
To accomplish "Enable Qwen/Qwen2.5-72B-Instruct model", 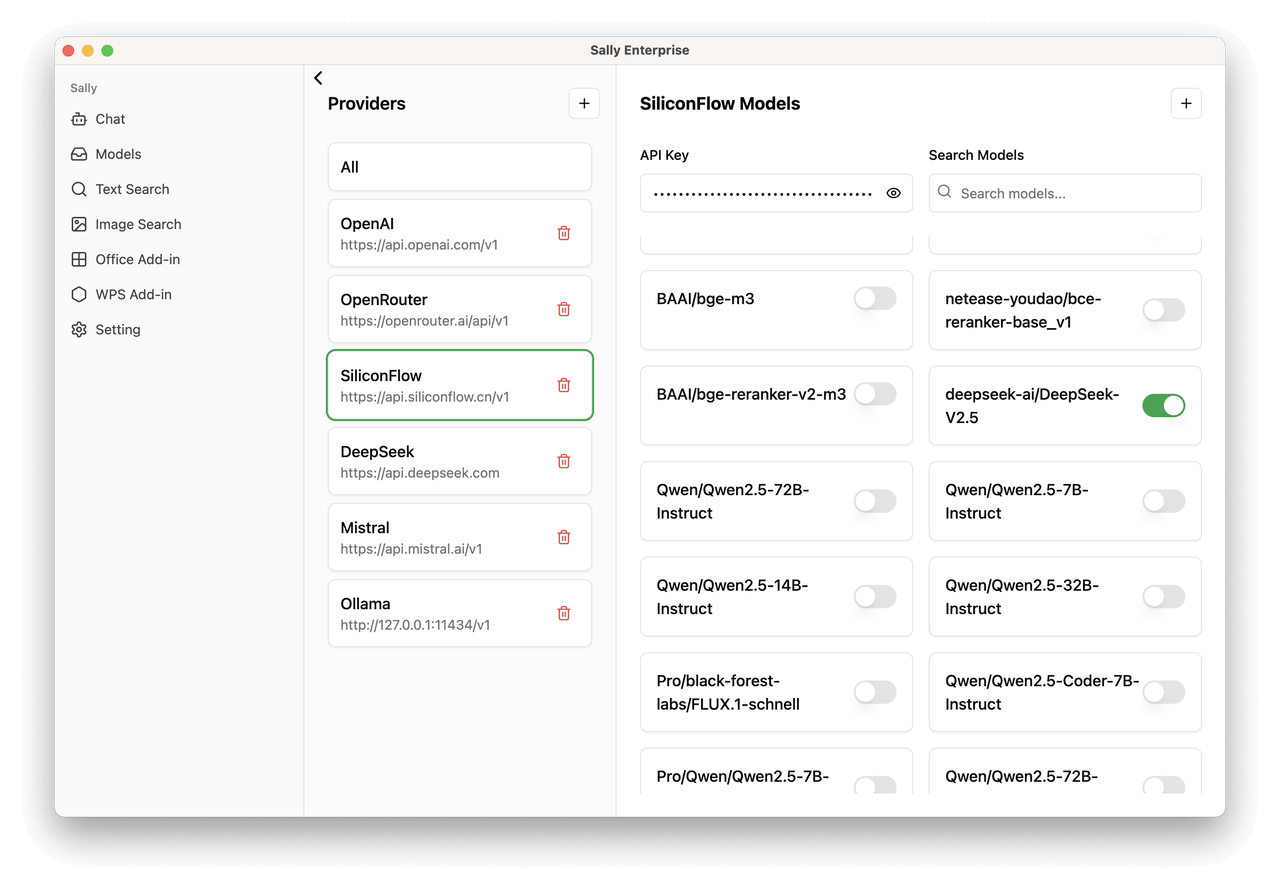I will (x=875, y=501).
